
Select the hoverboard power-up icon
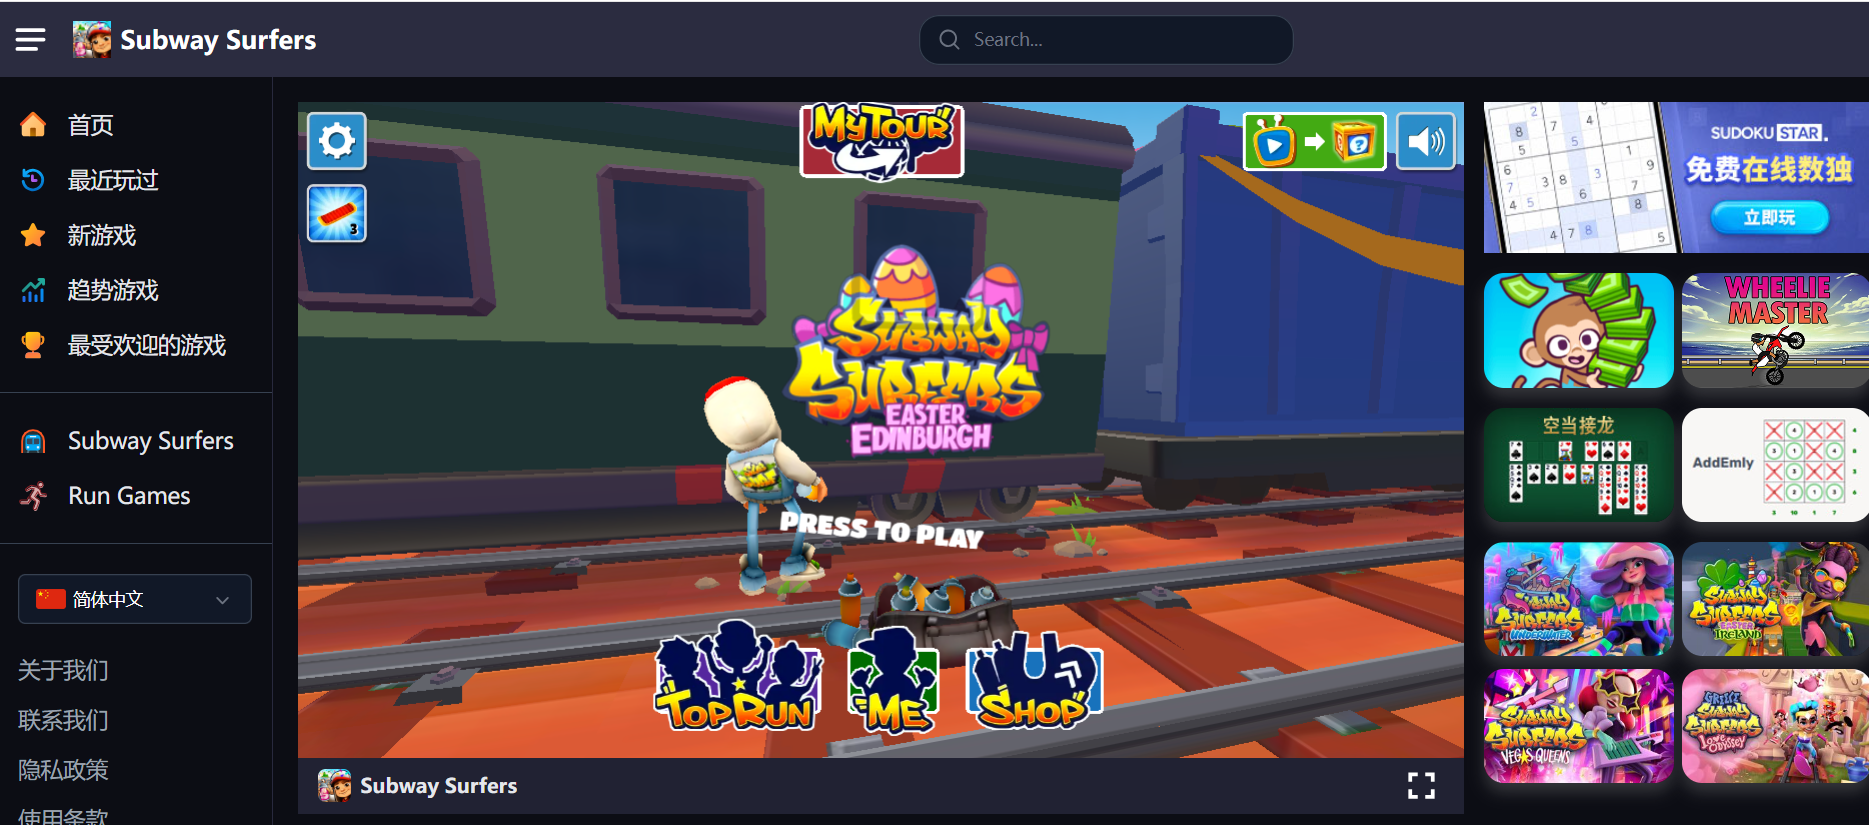coord(337,213)
